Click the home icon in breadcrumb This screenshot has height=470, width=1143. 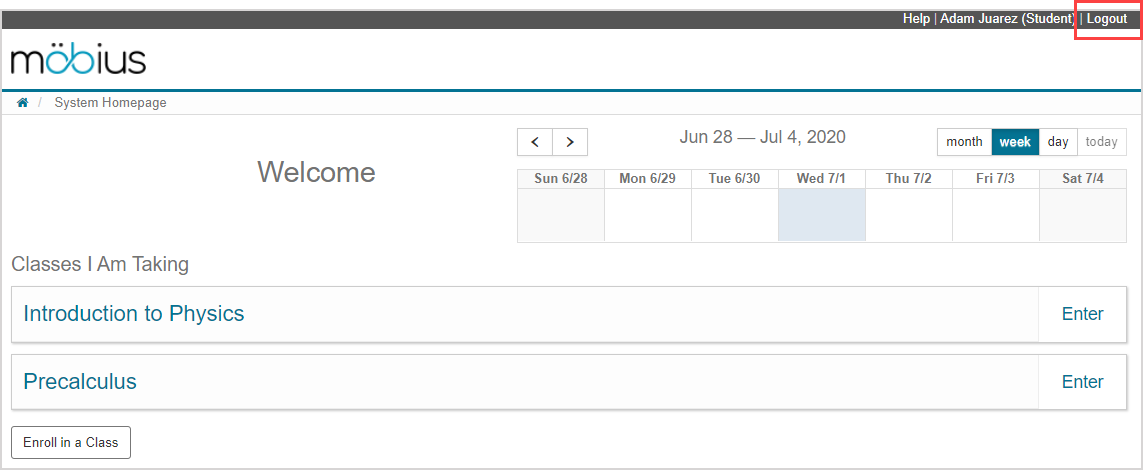coord(22,103)
